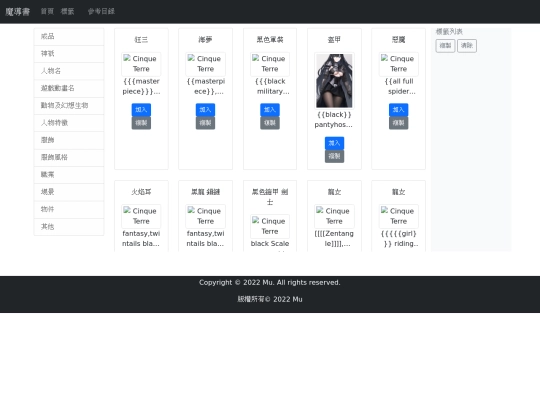Copy the 盔甲 card prompt with 複製

click(334, 156)
